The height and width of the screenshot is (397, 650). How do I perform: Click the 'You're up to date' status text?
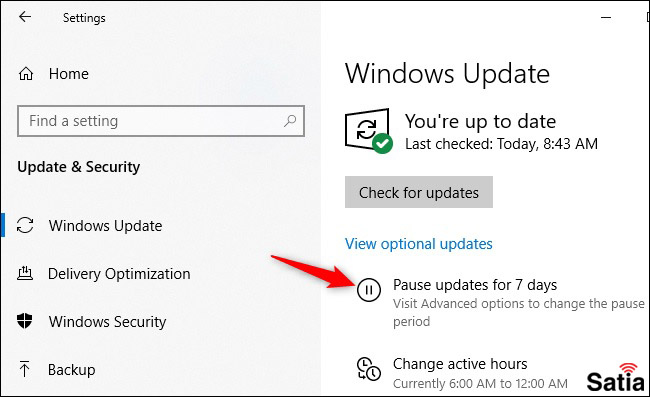[x=480, y=121]
